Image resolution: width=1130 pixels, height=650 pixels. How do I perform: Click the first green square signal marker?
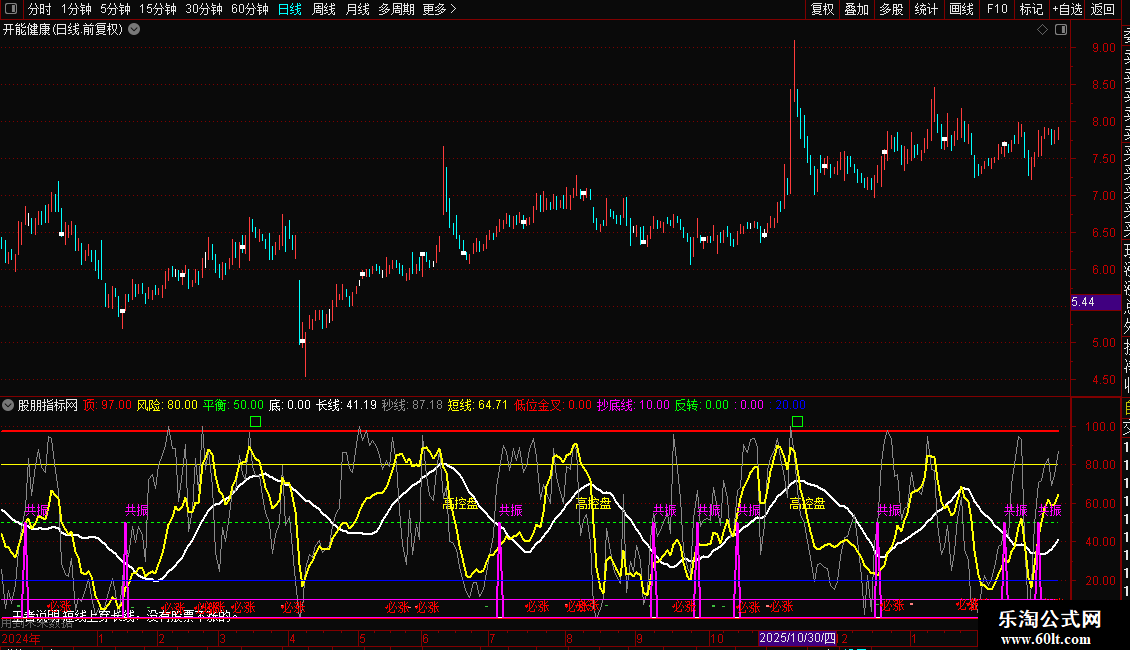255,421
